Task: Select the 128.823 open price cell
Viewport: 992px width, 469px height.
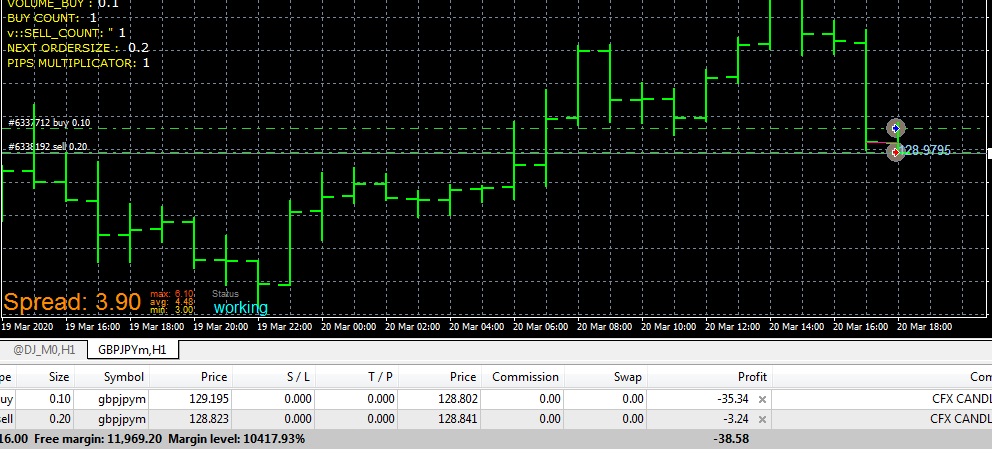Action: click(208, 420)
